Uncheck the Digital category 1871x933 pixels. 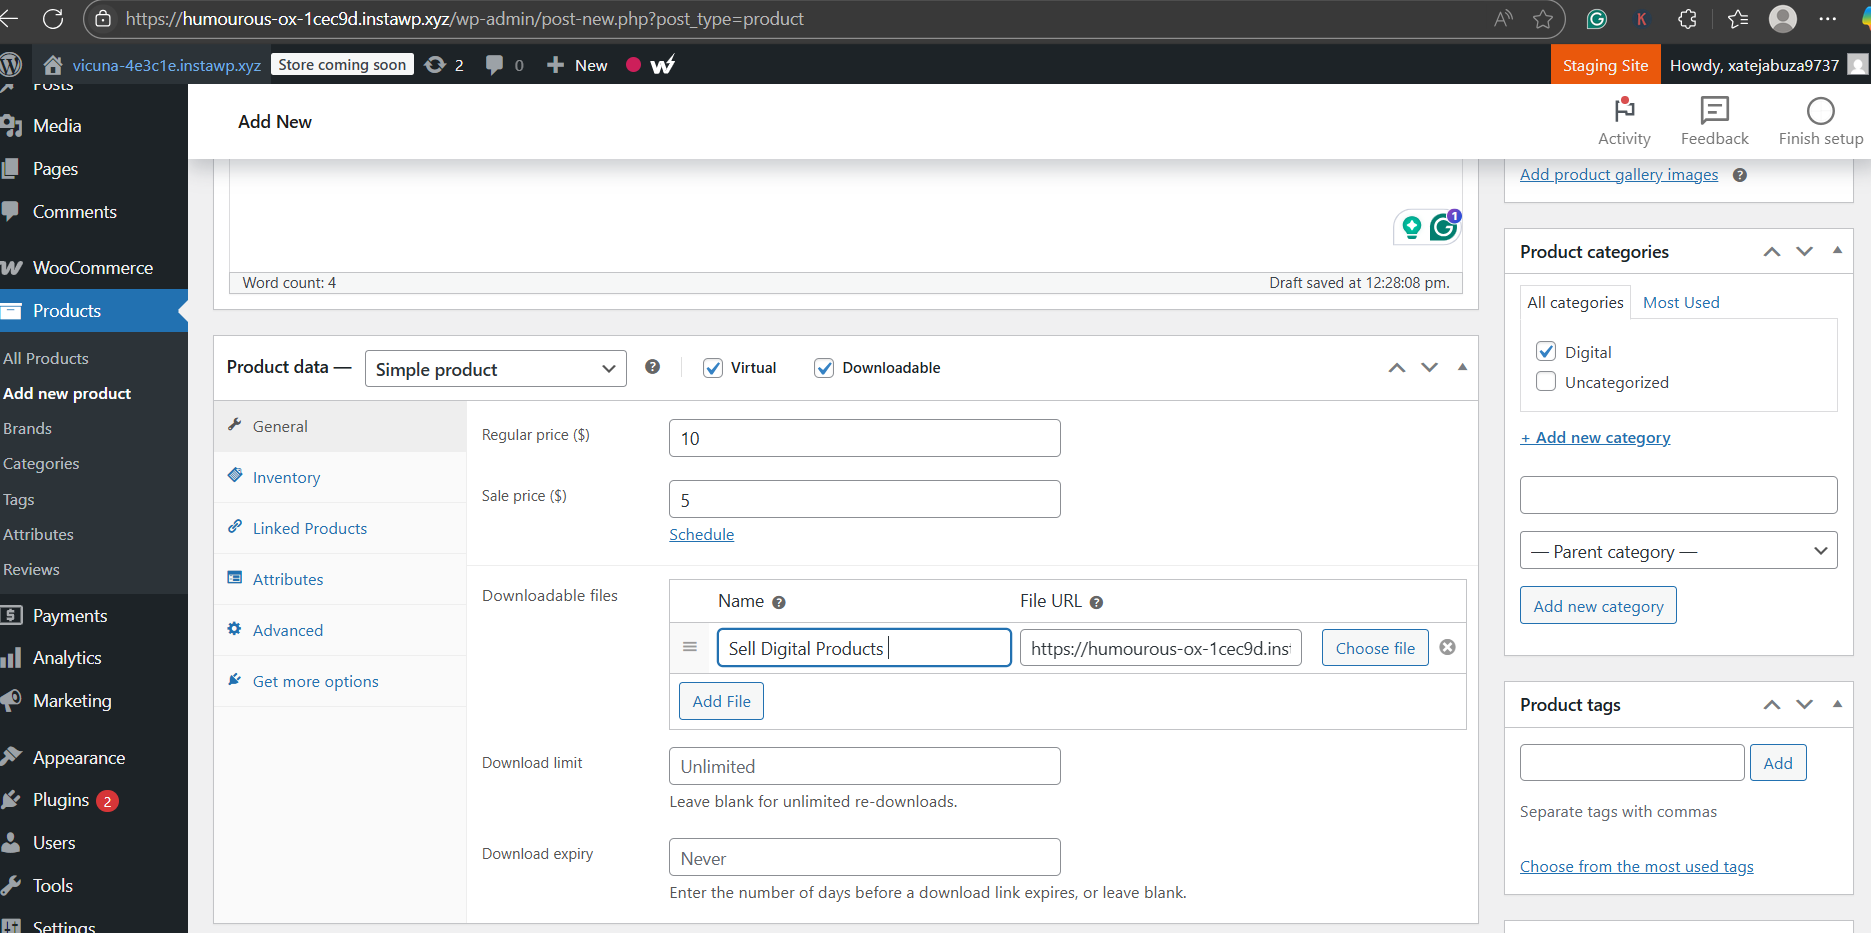point(1546,351)
